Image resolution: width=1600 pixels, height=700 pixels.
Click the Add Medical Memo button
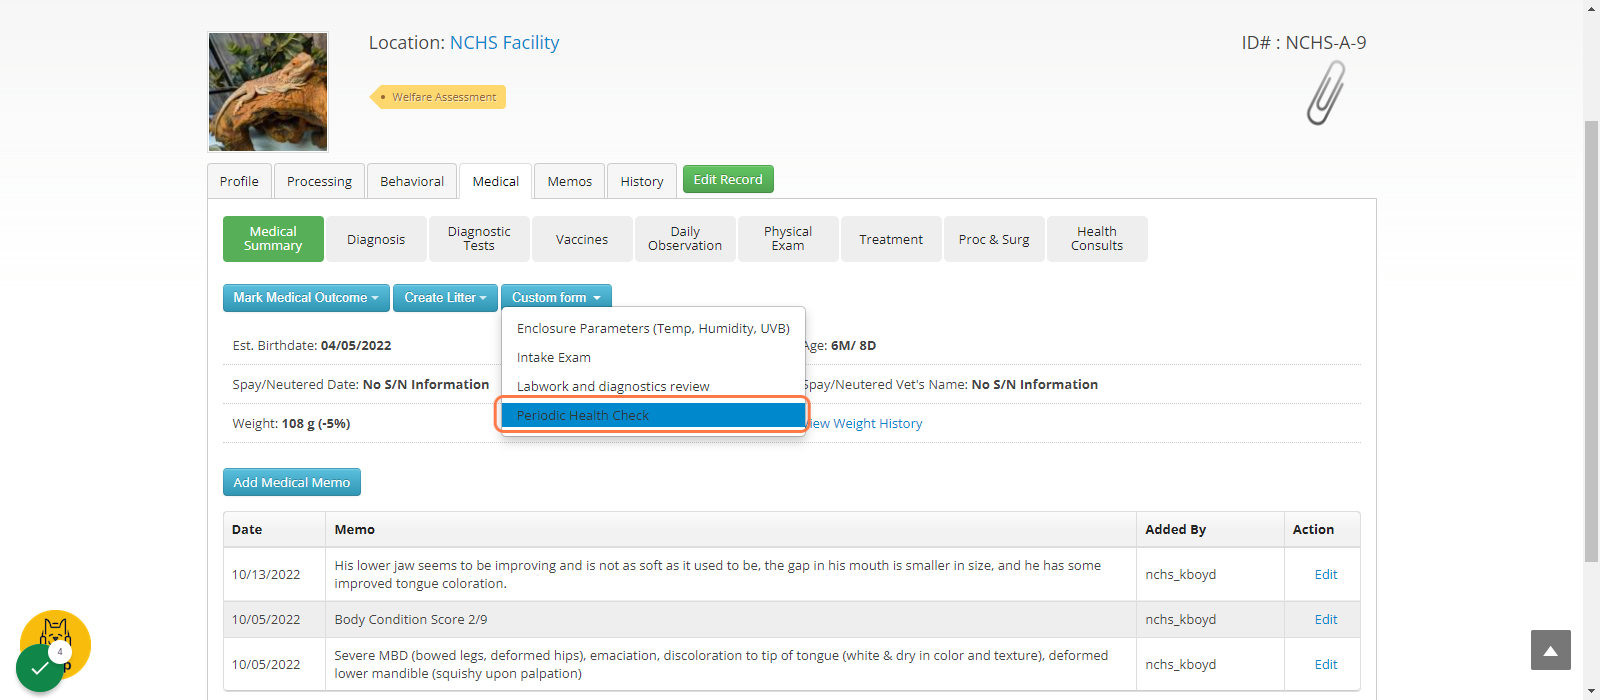pos(292,482)
